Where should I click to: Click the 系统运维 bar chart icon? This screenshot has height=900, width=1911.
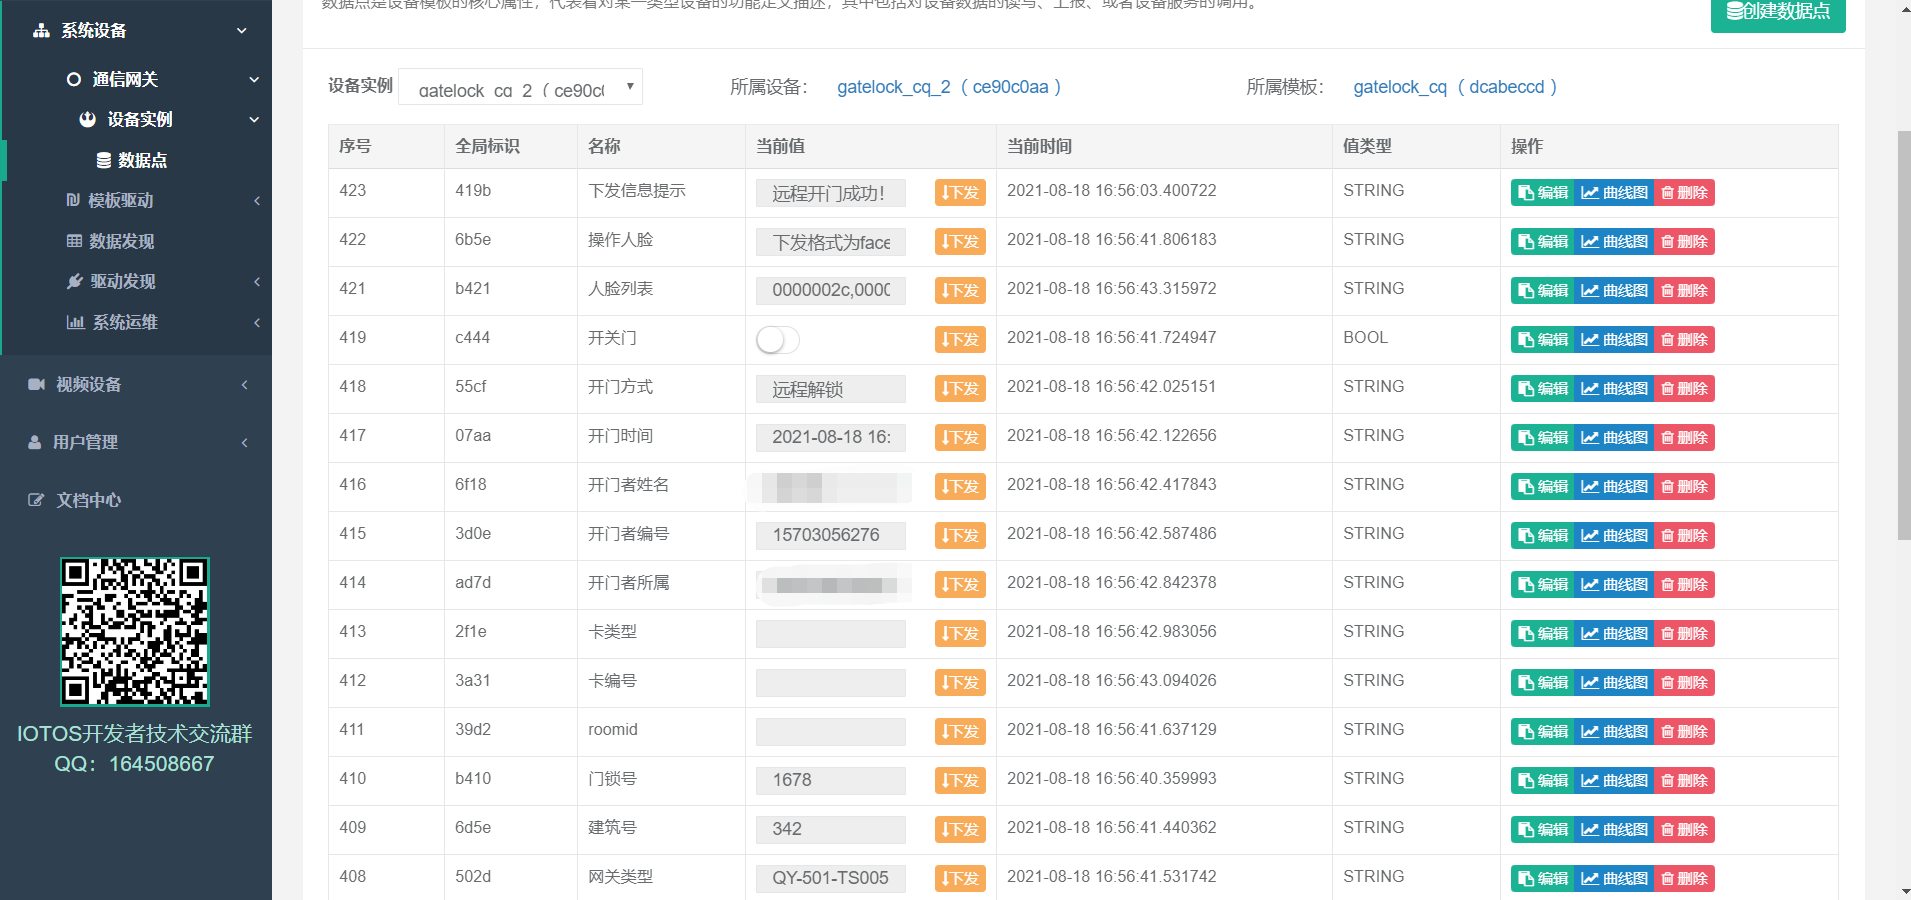click(x=75, y=322)
